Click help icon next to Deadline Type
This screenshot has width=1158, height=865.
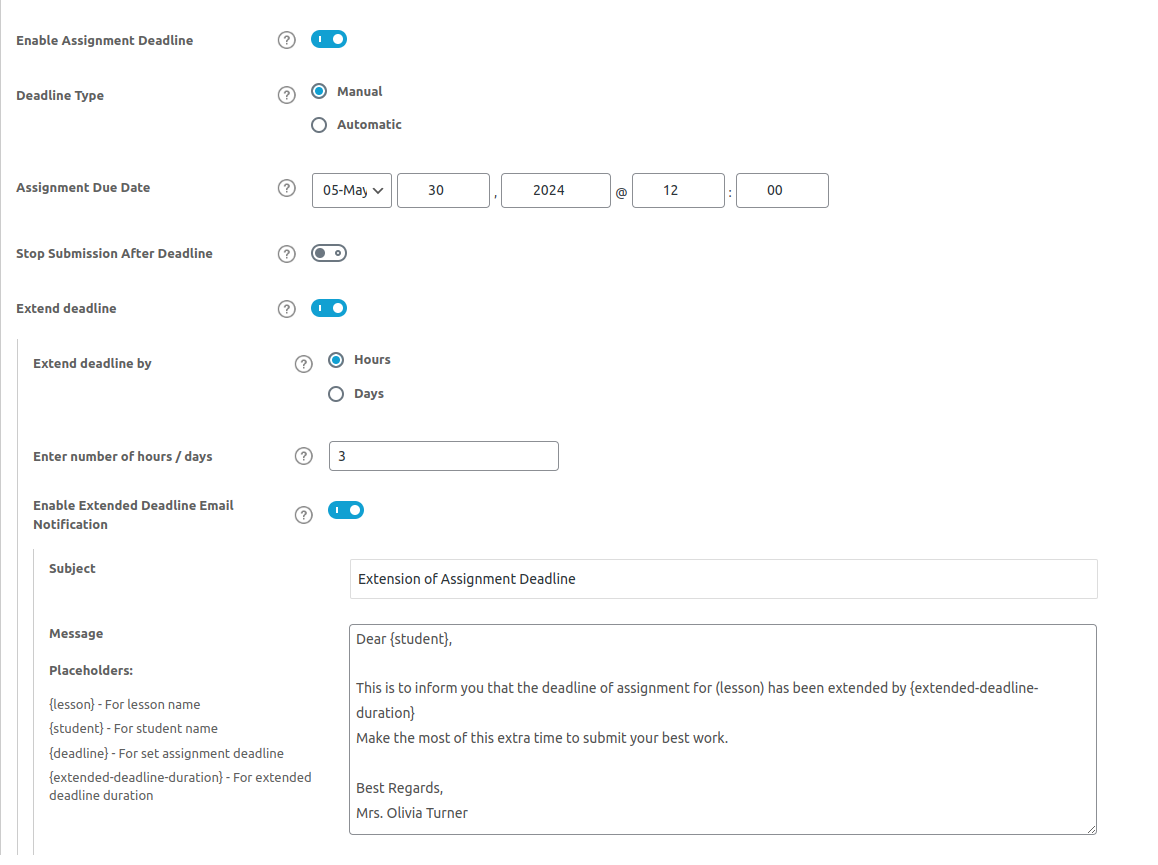click(x=286, y=95)
